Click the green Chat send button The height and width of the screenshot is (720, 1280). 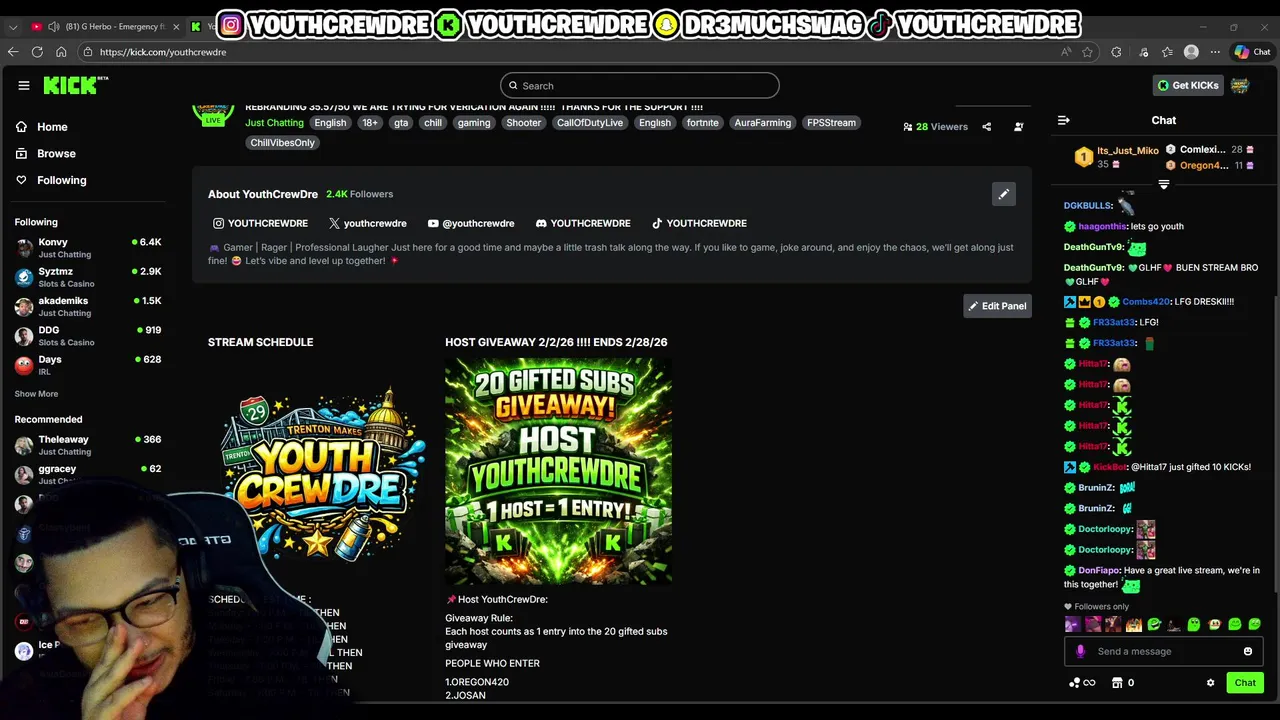[1245, 683]
